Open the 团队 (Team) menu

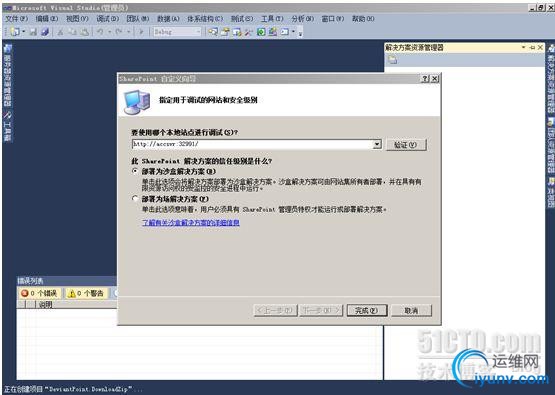(138, 18)
